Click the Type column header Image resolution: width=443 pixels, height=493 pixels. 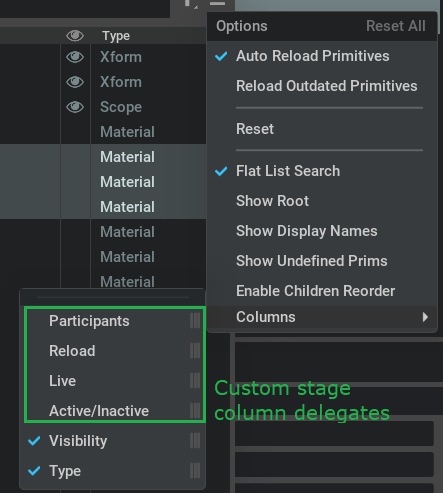pos(116,36)
